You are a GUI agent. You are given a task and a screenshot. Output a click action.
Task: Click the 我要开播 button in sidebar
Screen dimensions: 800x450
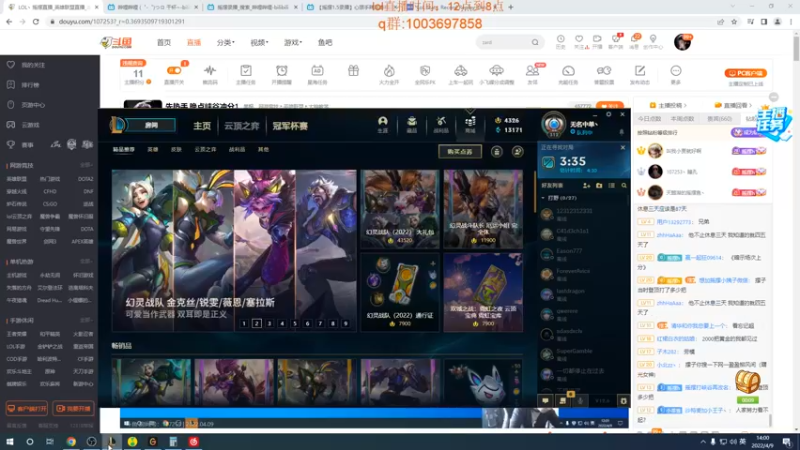[73, 408]
